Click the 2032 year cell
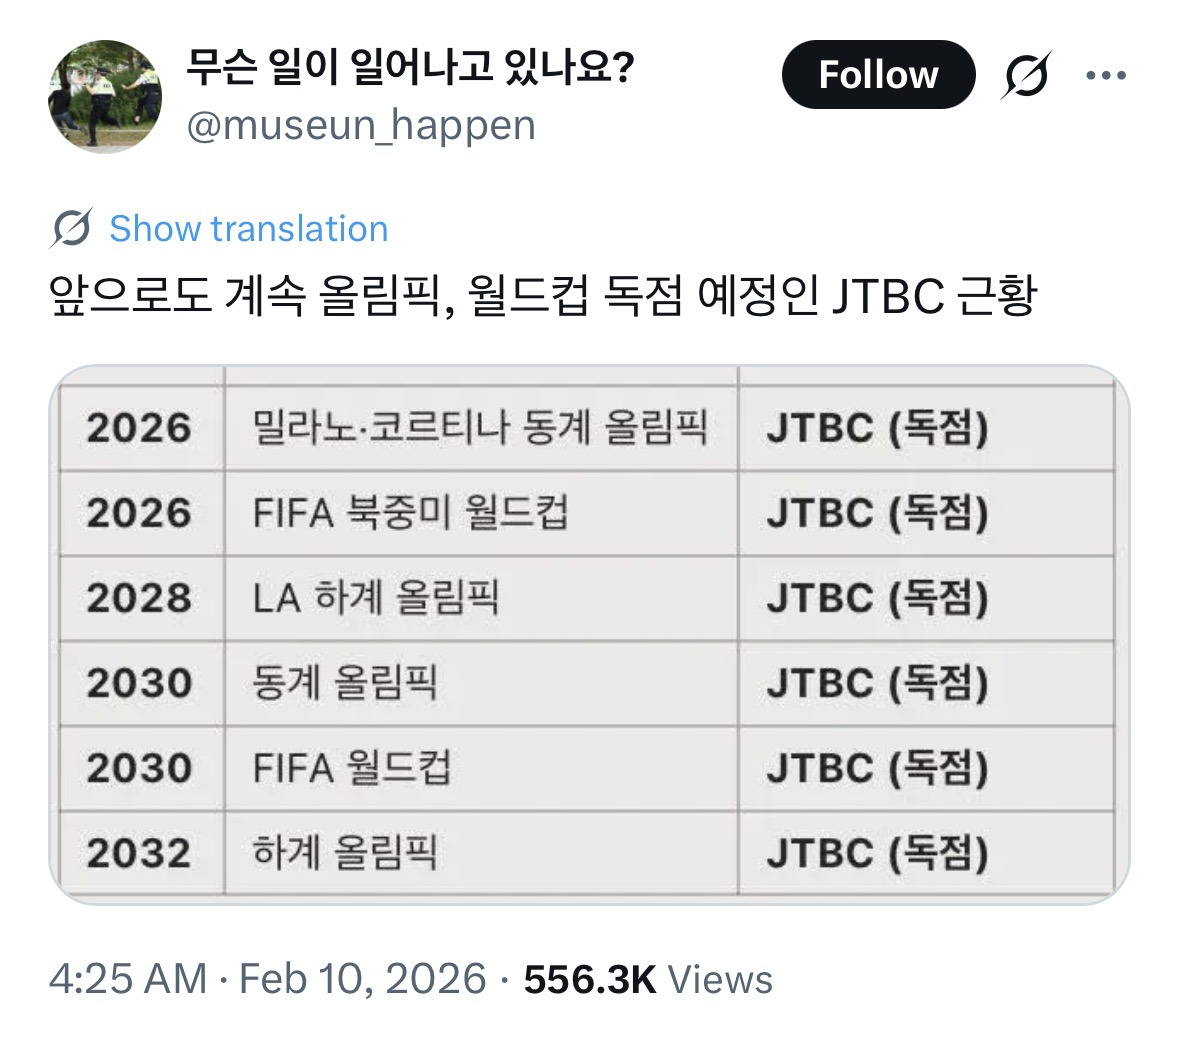Screen dimensions: 1179x1044 (x=139, y=853)
